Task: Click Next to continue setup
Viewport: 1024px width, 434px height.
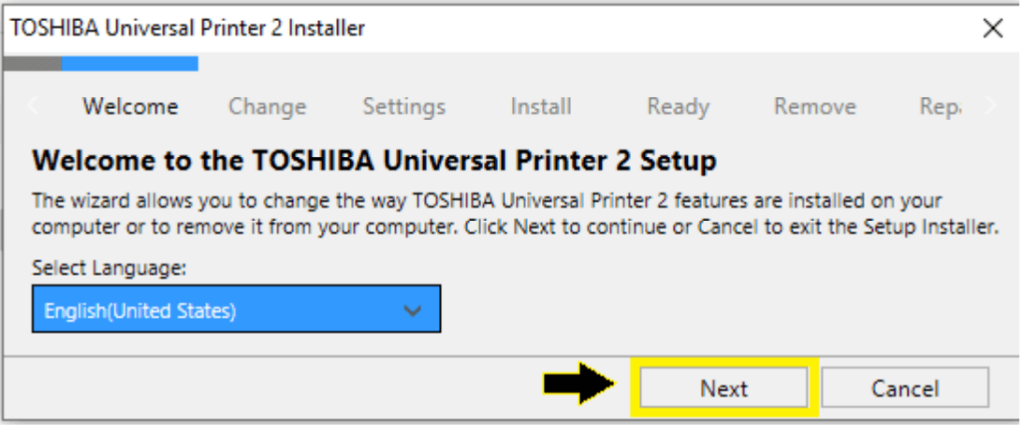Action: click(x=724, y=389)
